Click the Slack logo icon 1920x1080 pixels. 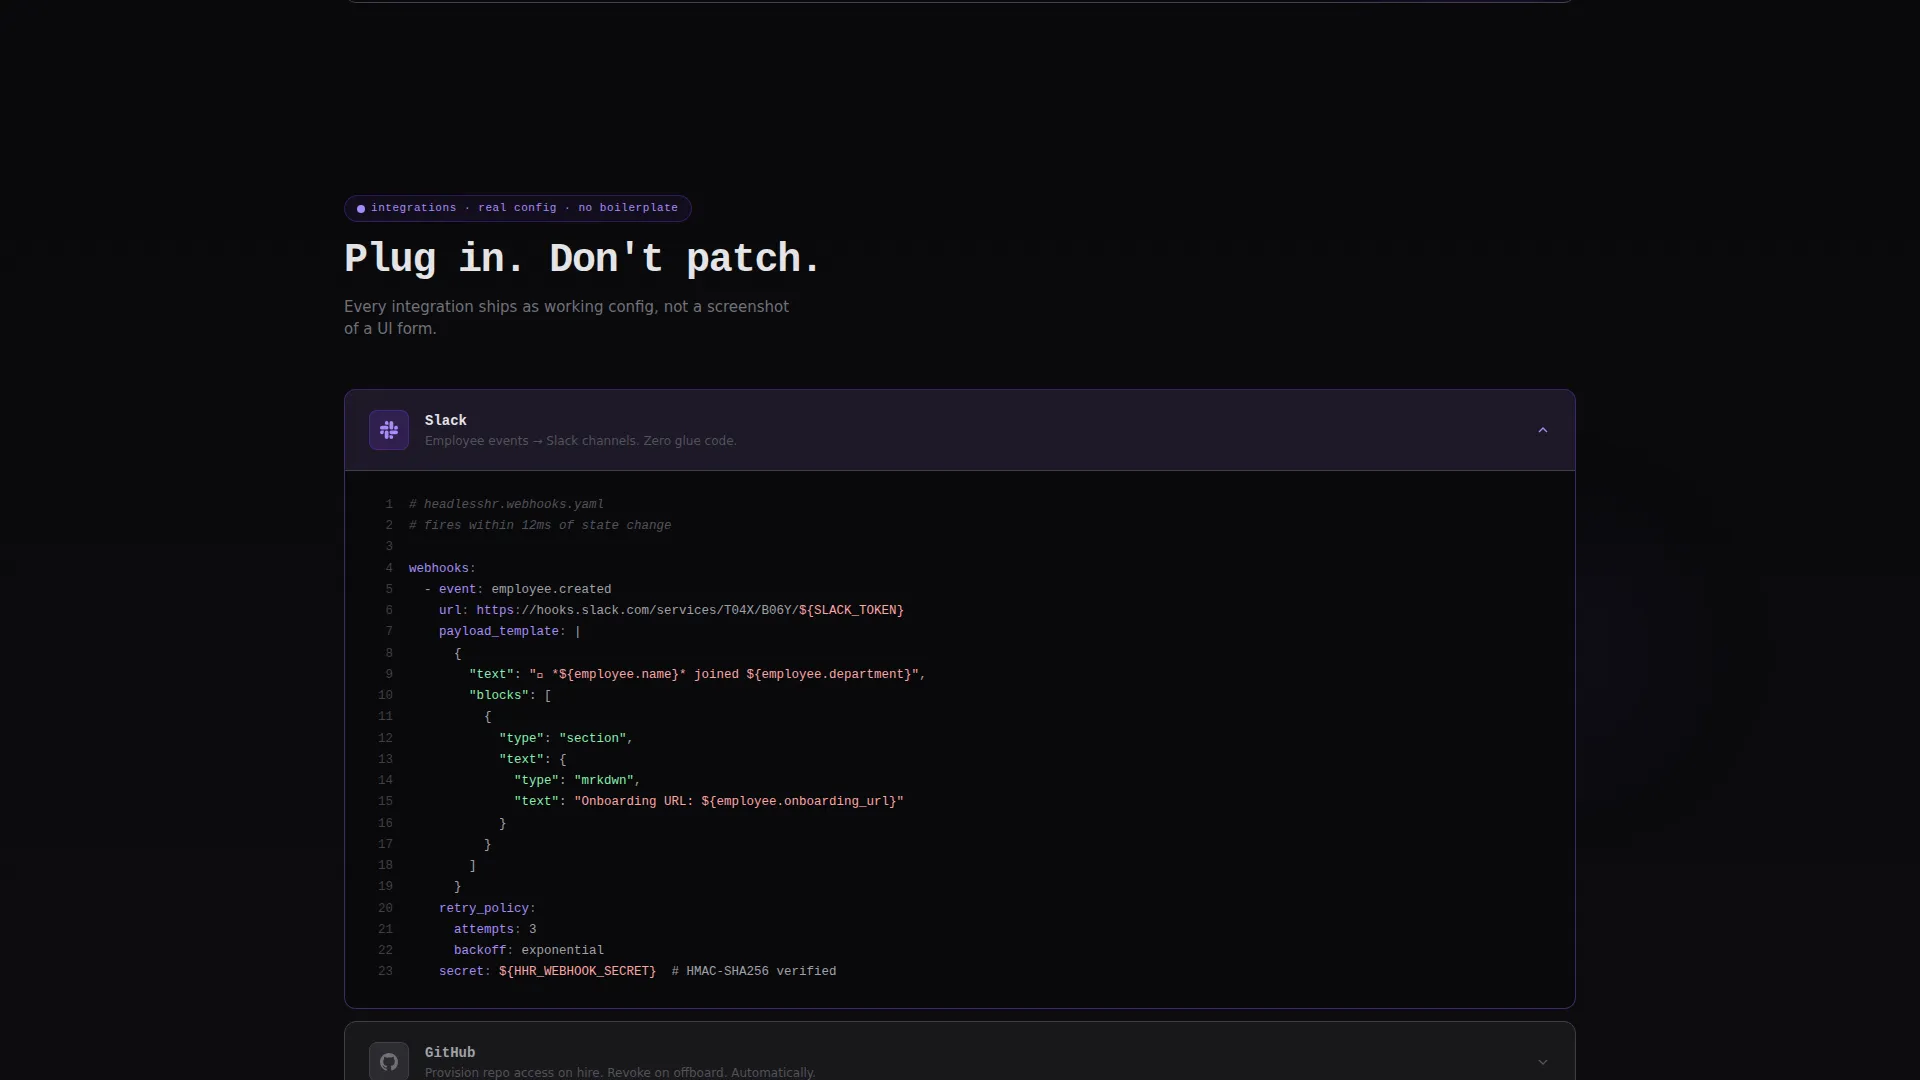(389, 430)
